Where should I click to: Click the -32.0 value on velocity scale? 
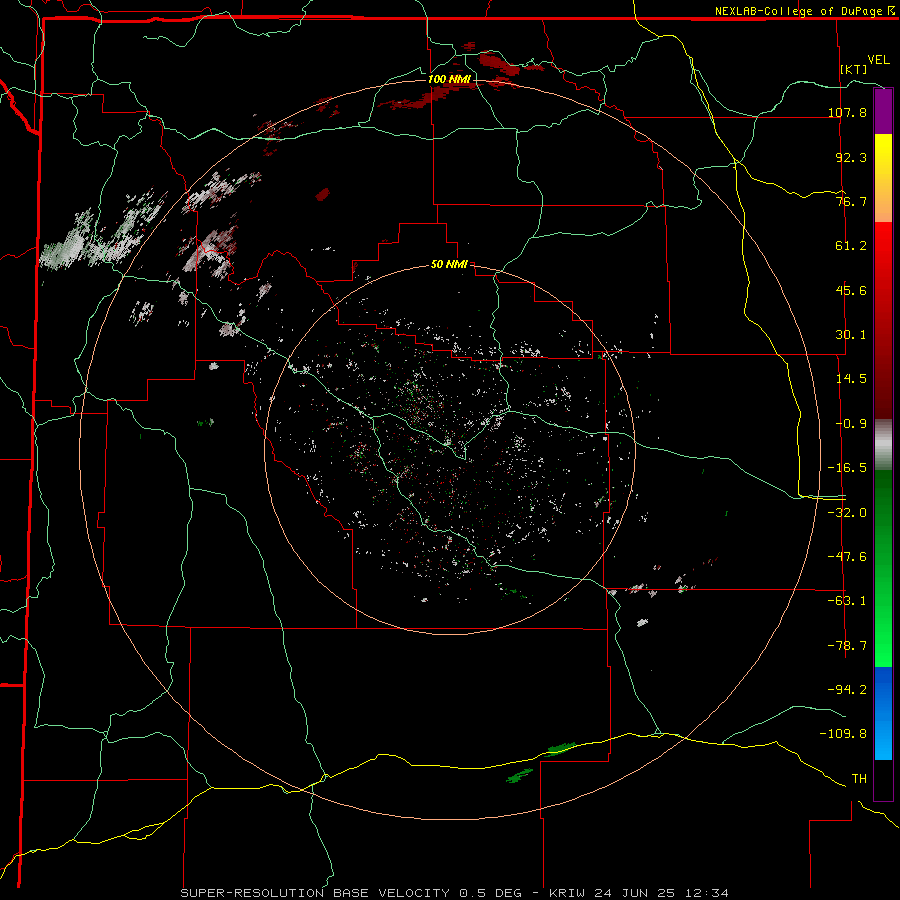coord(847,513)
